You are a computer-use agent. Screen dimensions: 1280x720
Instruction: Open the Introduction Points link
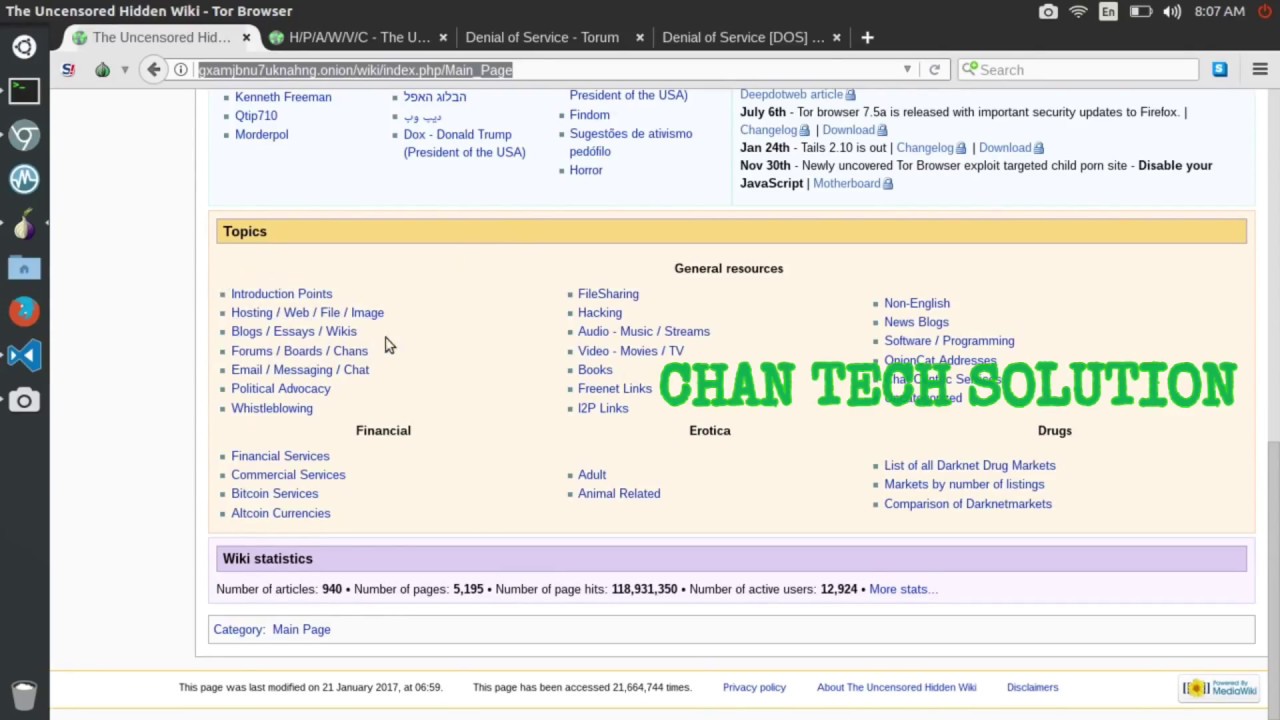click(281, 294)
